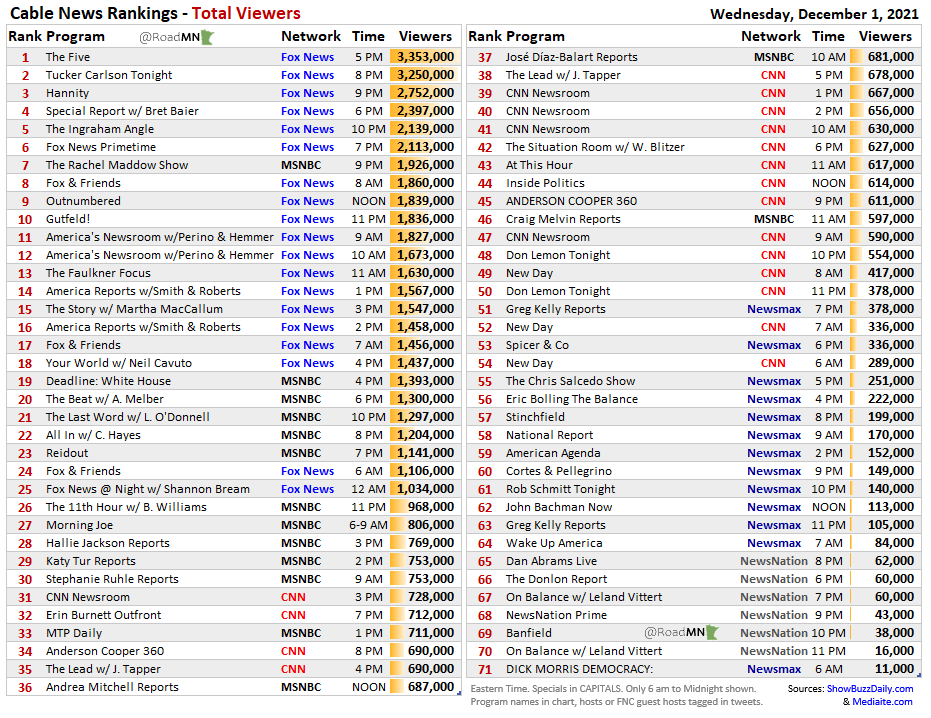The image size is (931, 718).
Task: Select 'Your World w/ Neil Cavuto'
Action: [x=119, y=363]
